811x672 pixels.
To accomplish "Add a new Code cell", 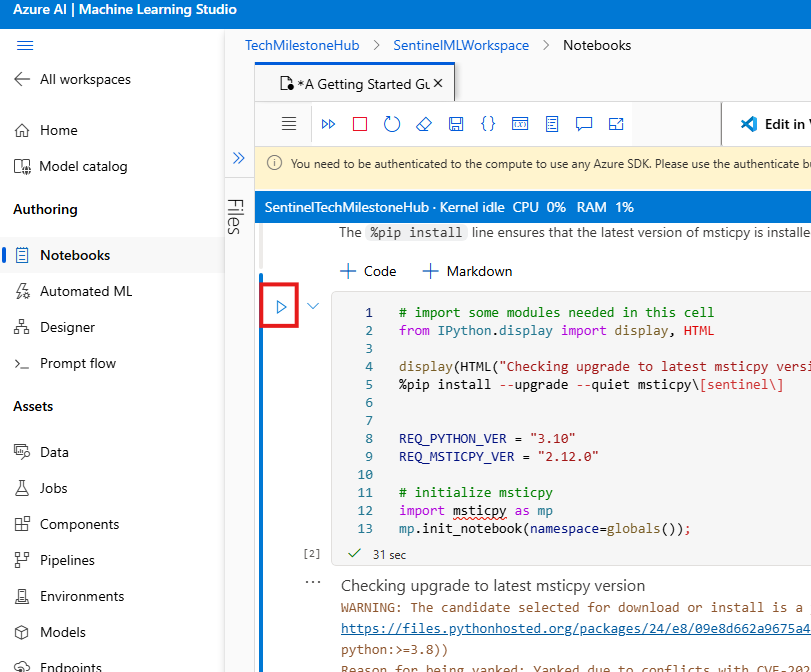I will pos(369,271).
